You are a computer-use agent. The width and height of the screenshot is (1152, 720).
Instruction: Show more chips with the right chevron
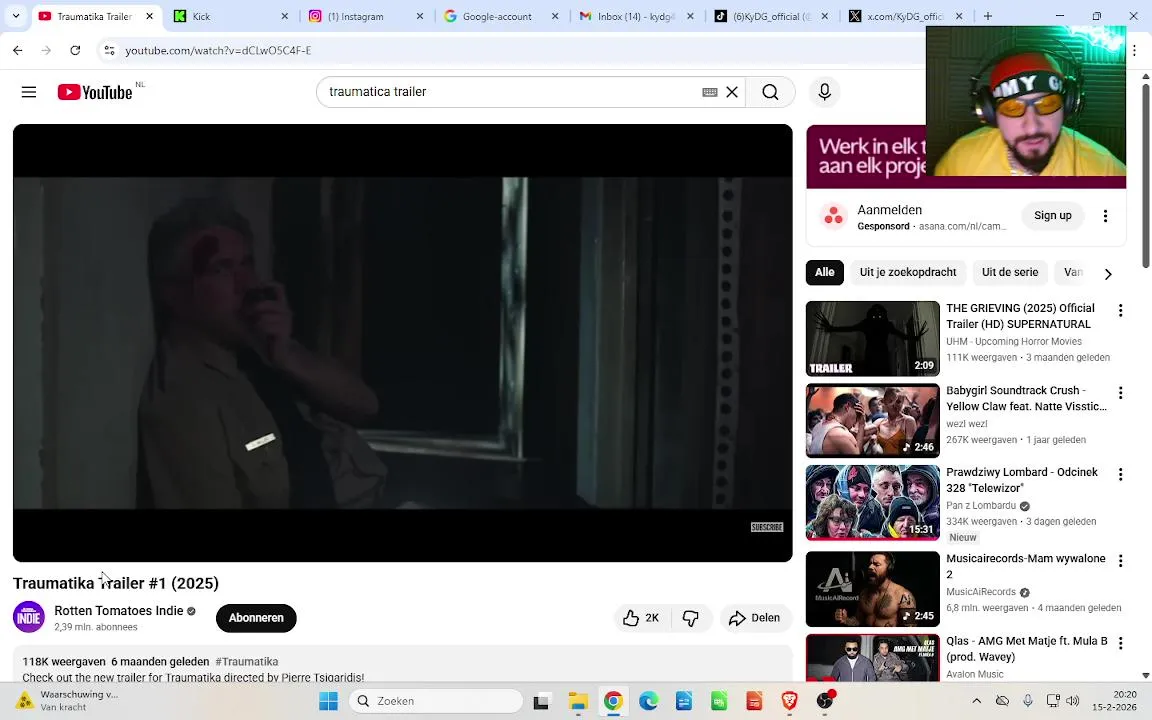click(1108, 273)
